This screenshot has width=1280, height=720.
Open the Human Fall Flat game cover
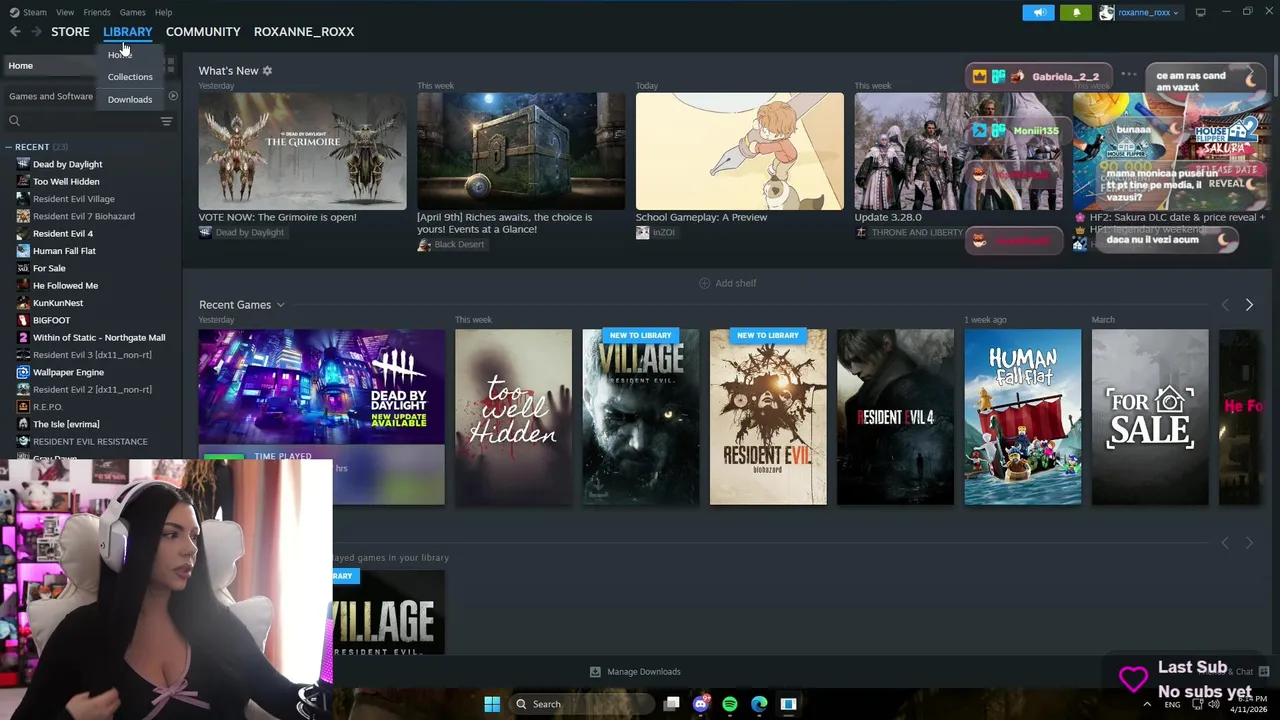1022,417
